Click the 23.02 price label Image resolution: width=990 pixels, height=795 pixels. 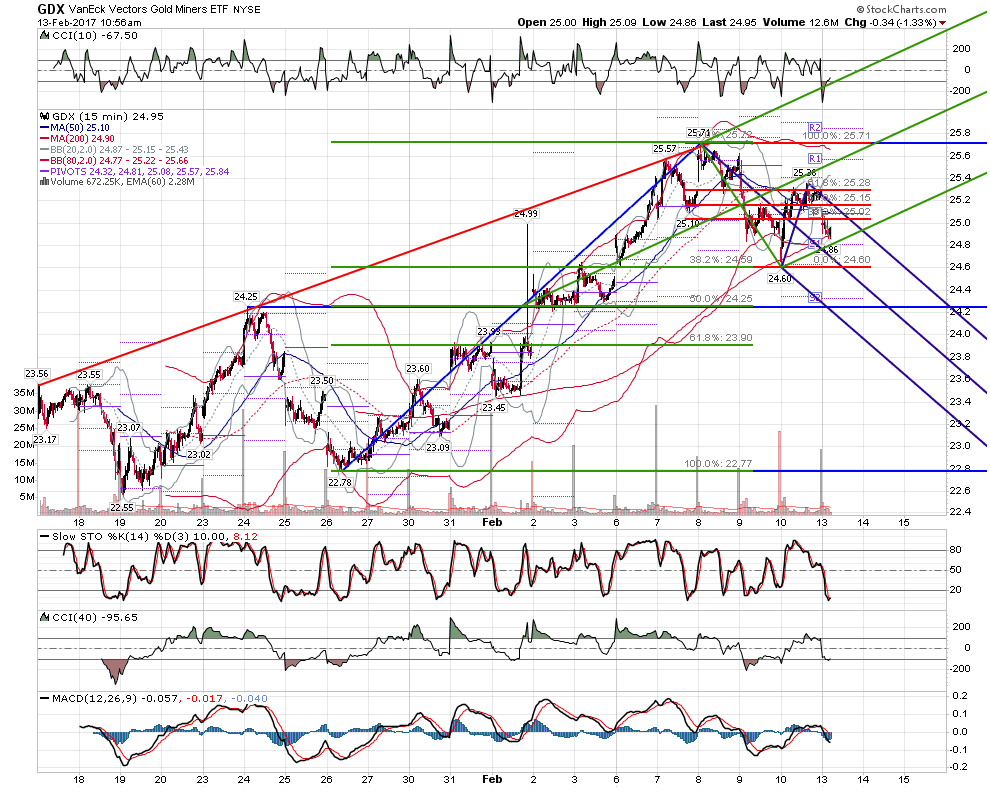pos(199,454)
